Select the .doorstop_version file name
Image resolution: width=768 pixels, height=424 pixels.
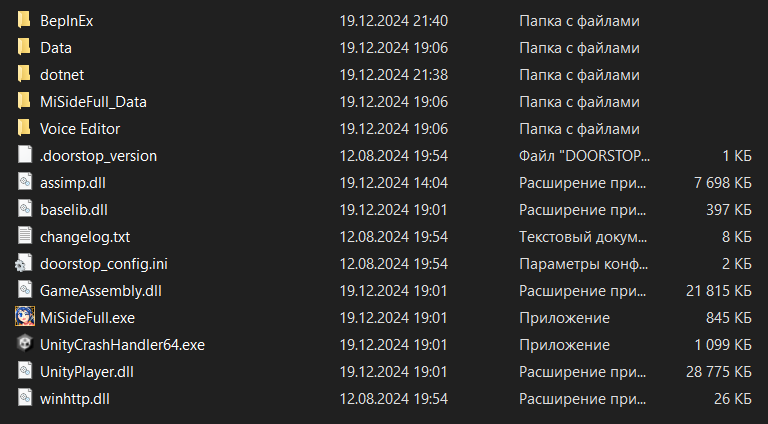coord(98,155)
